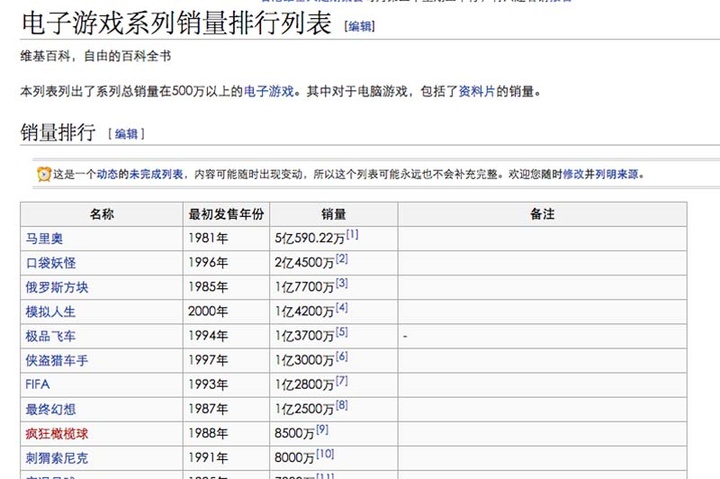Open the 刺猬索尼克 link
720x479 pixels.
click(x=57, y=458)
